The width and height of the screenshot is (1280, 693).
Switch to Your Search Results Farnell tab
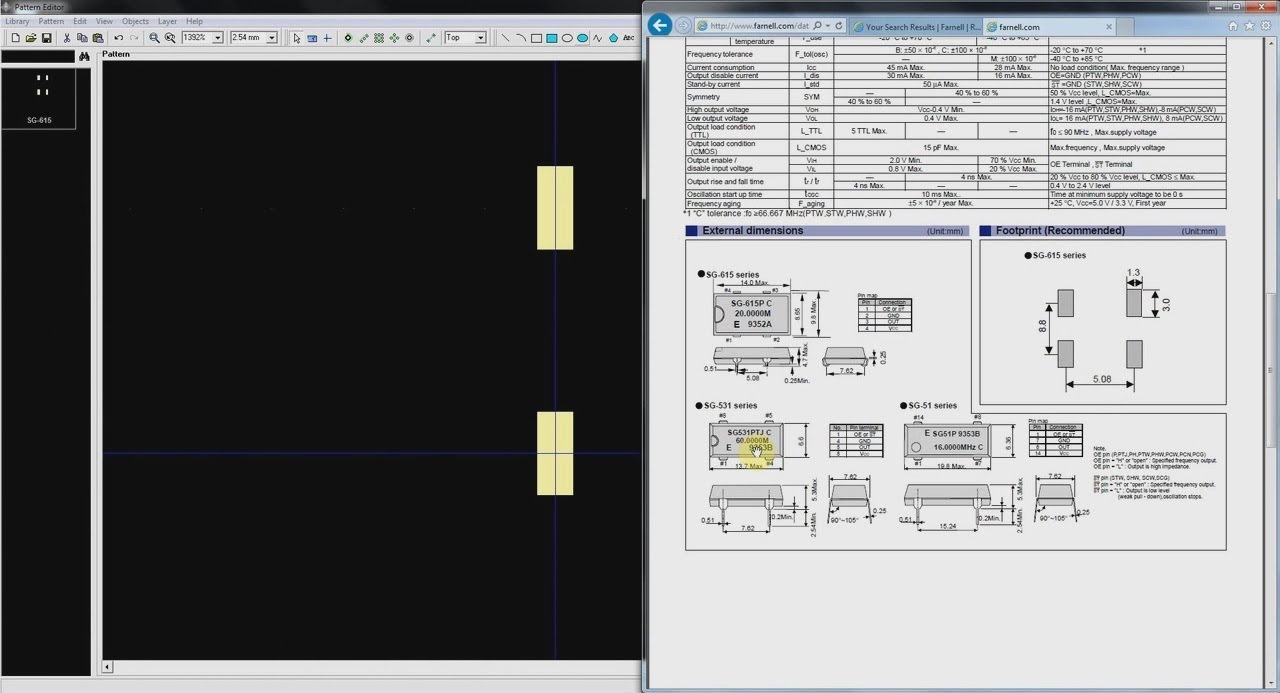pos(914,26)
